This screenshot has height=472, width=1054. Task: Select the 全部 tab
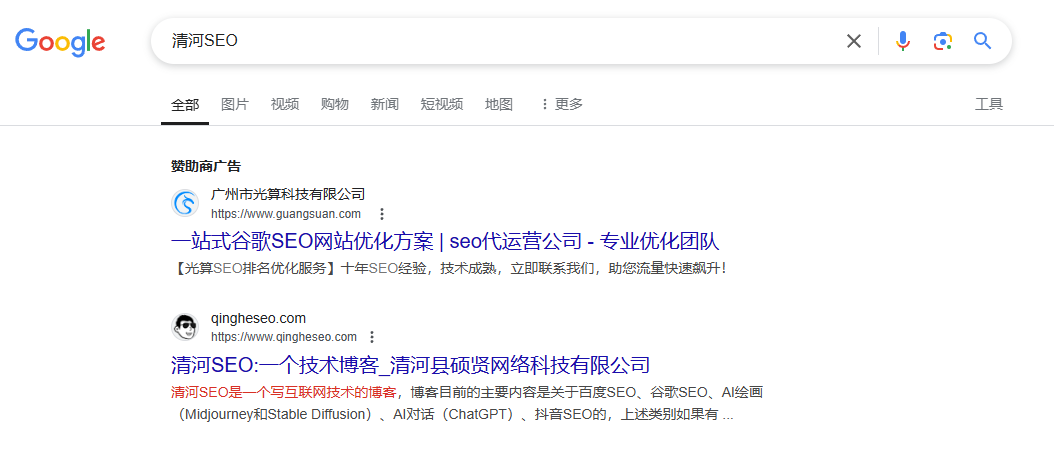click(185, 104)
